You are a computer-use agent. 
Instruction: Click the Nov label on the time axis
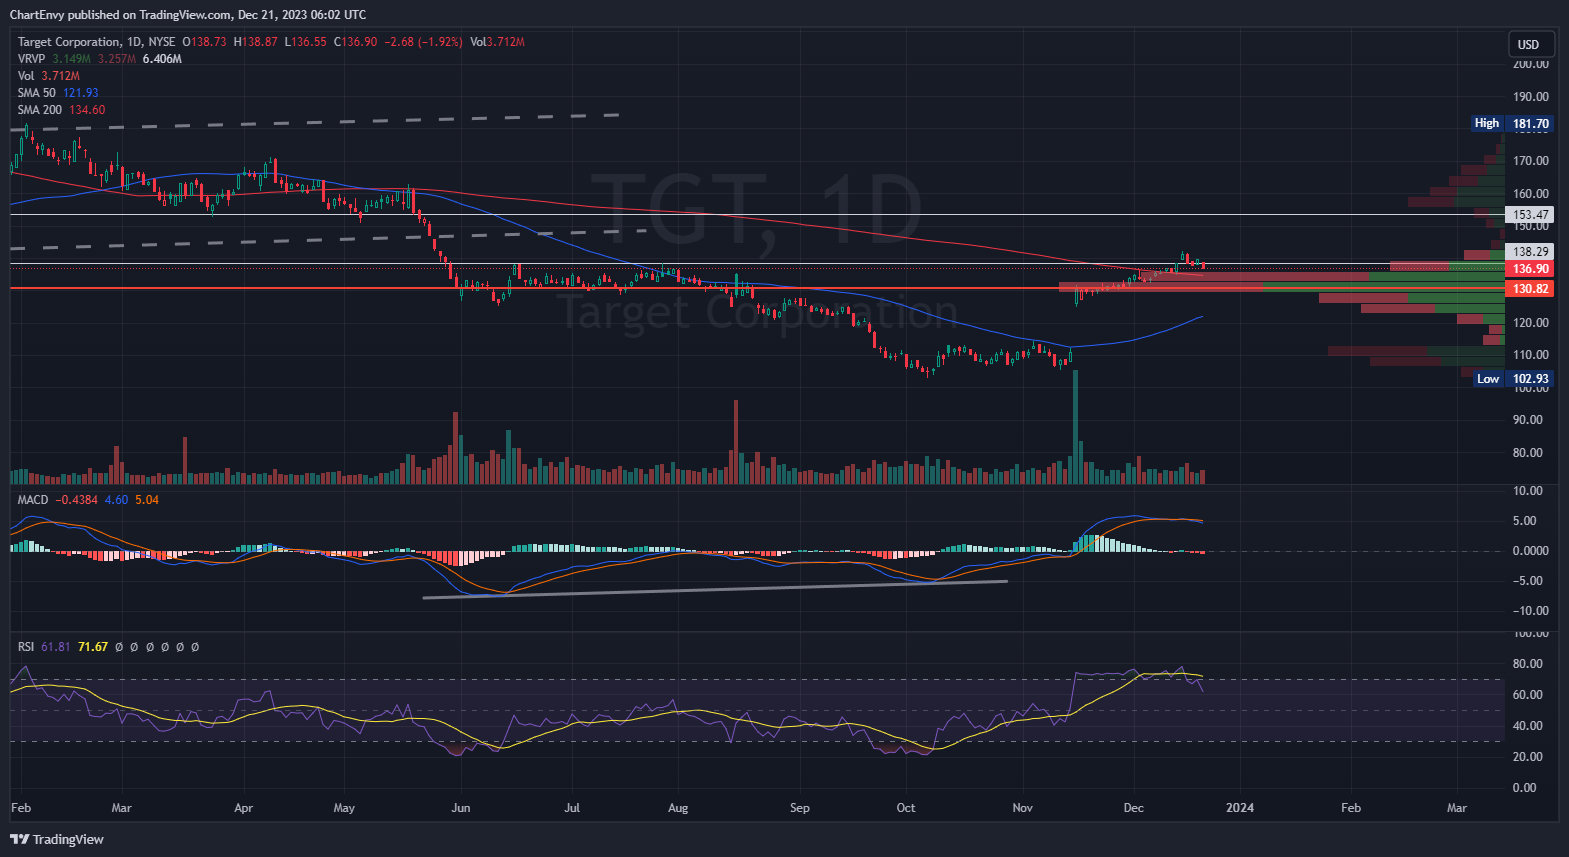[x=1022, y=808]
